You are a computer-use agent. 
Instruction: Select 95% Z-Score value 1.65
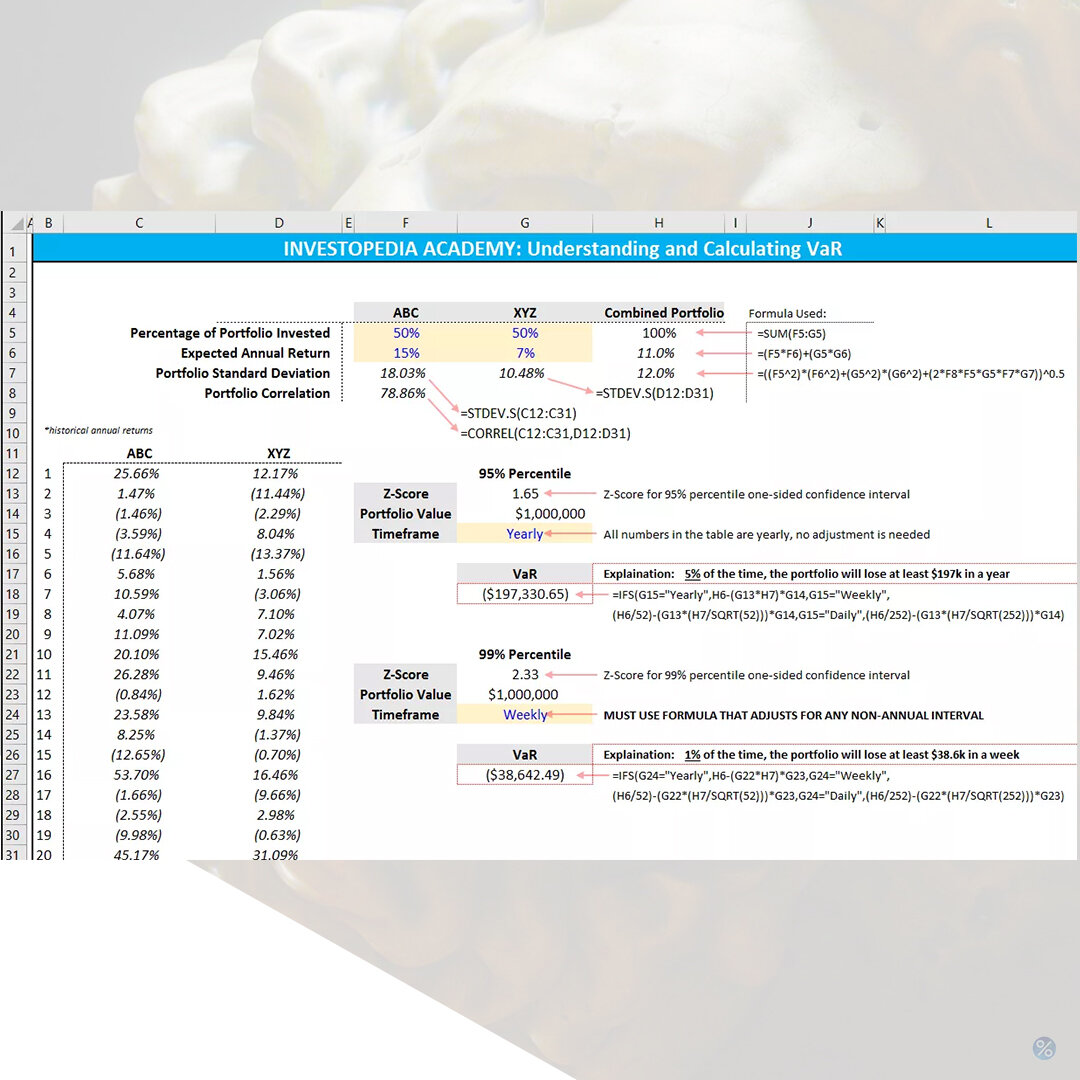pyautogui.click(x=525, y=494)
